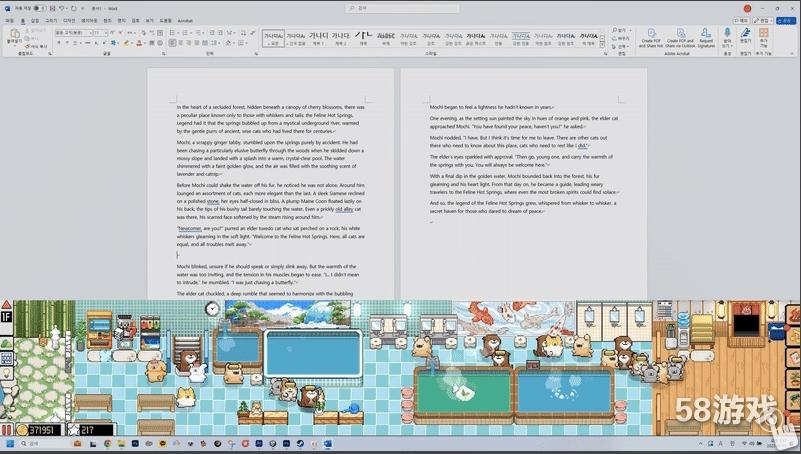Click the Editor pen icon in ribbon
This screenshot has width=801, height=454.
745,36
